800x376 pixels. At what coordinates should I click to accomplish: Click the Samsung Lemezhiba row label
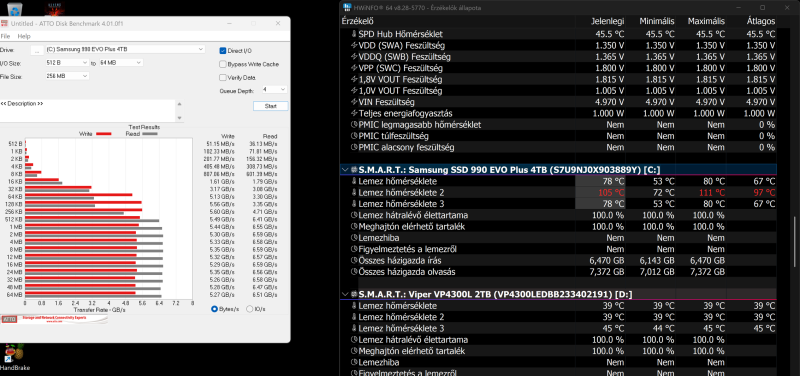pos(379,238)
